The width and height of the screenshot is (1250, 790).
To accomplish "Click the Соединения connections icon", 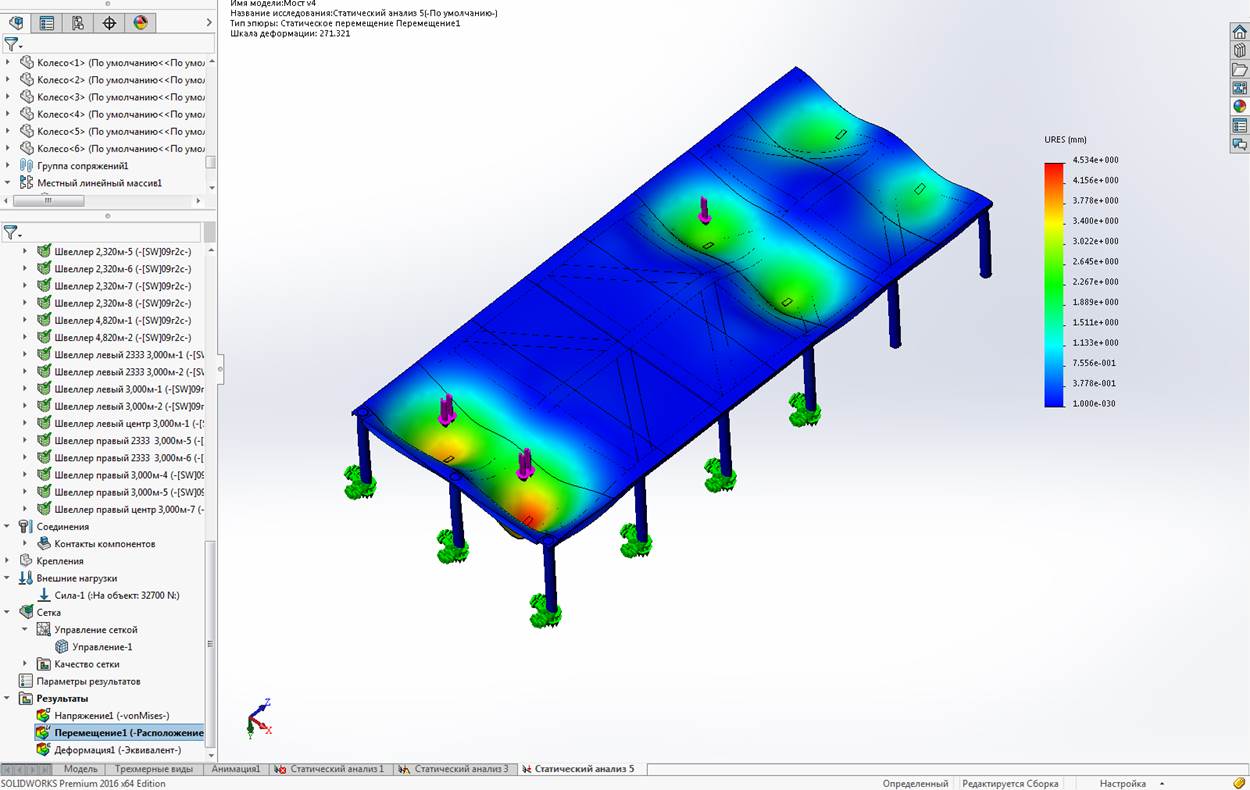I will pos(26,526).
